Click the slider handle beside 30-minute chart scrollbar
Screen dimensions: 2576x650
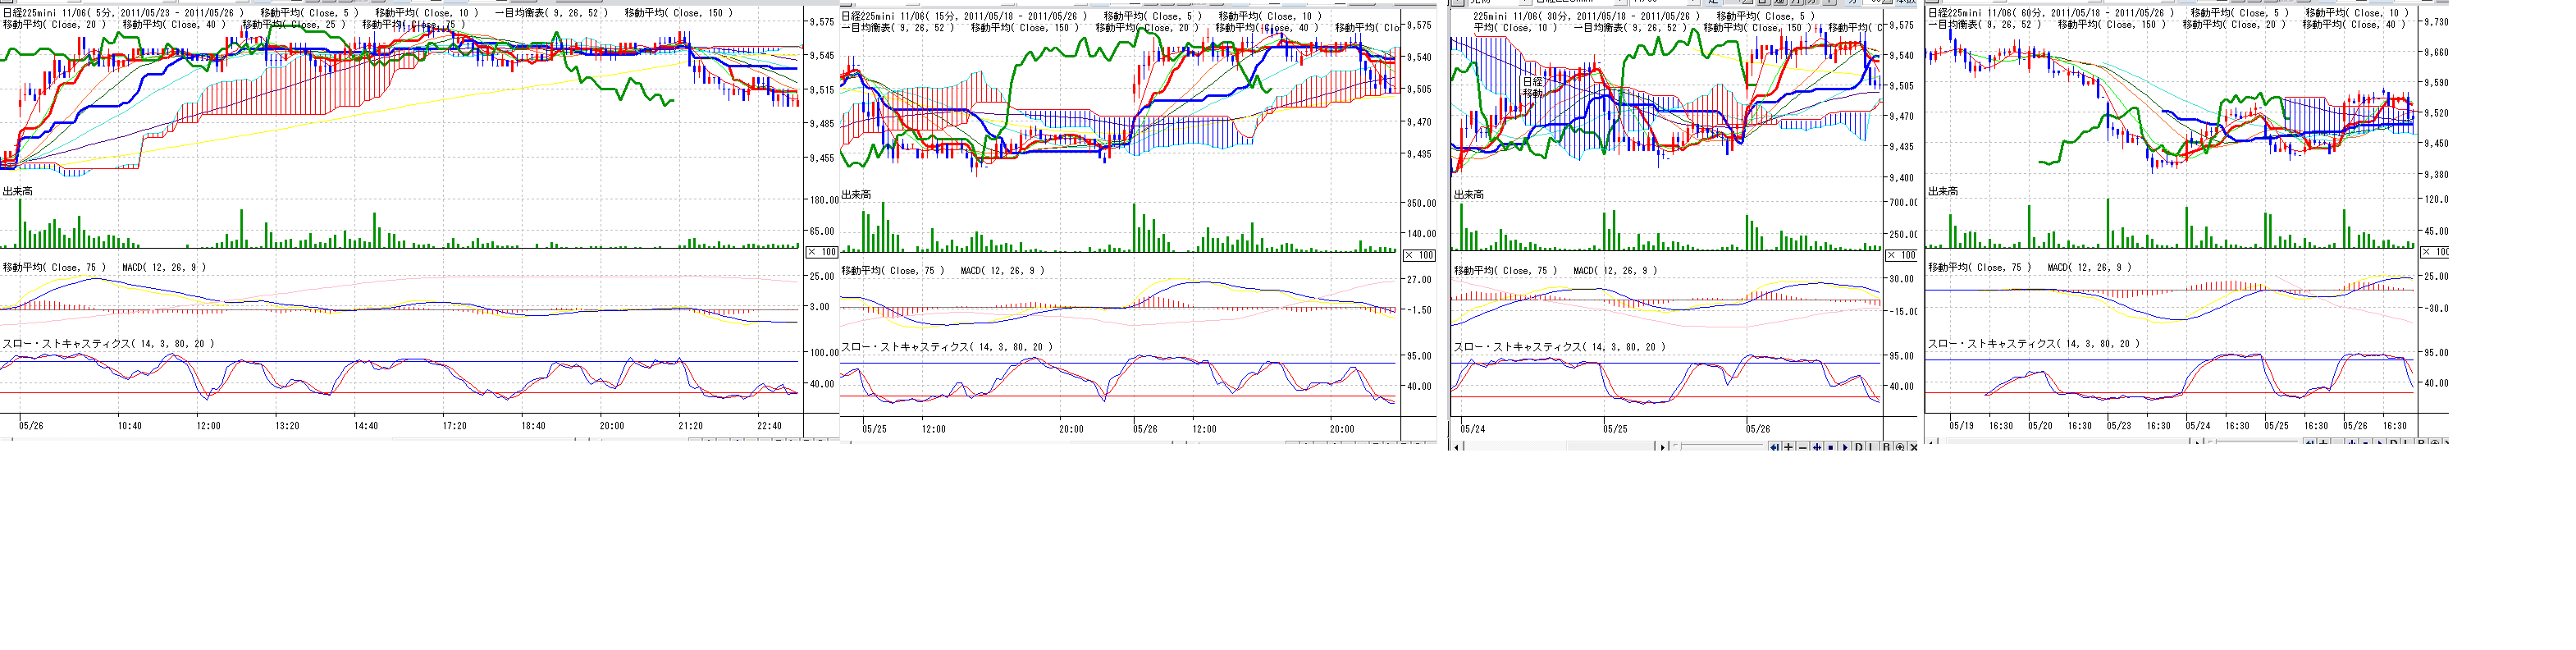tap(1680, 446)
